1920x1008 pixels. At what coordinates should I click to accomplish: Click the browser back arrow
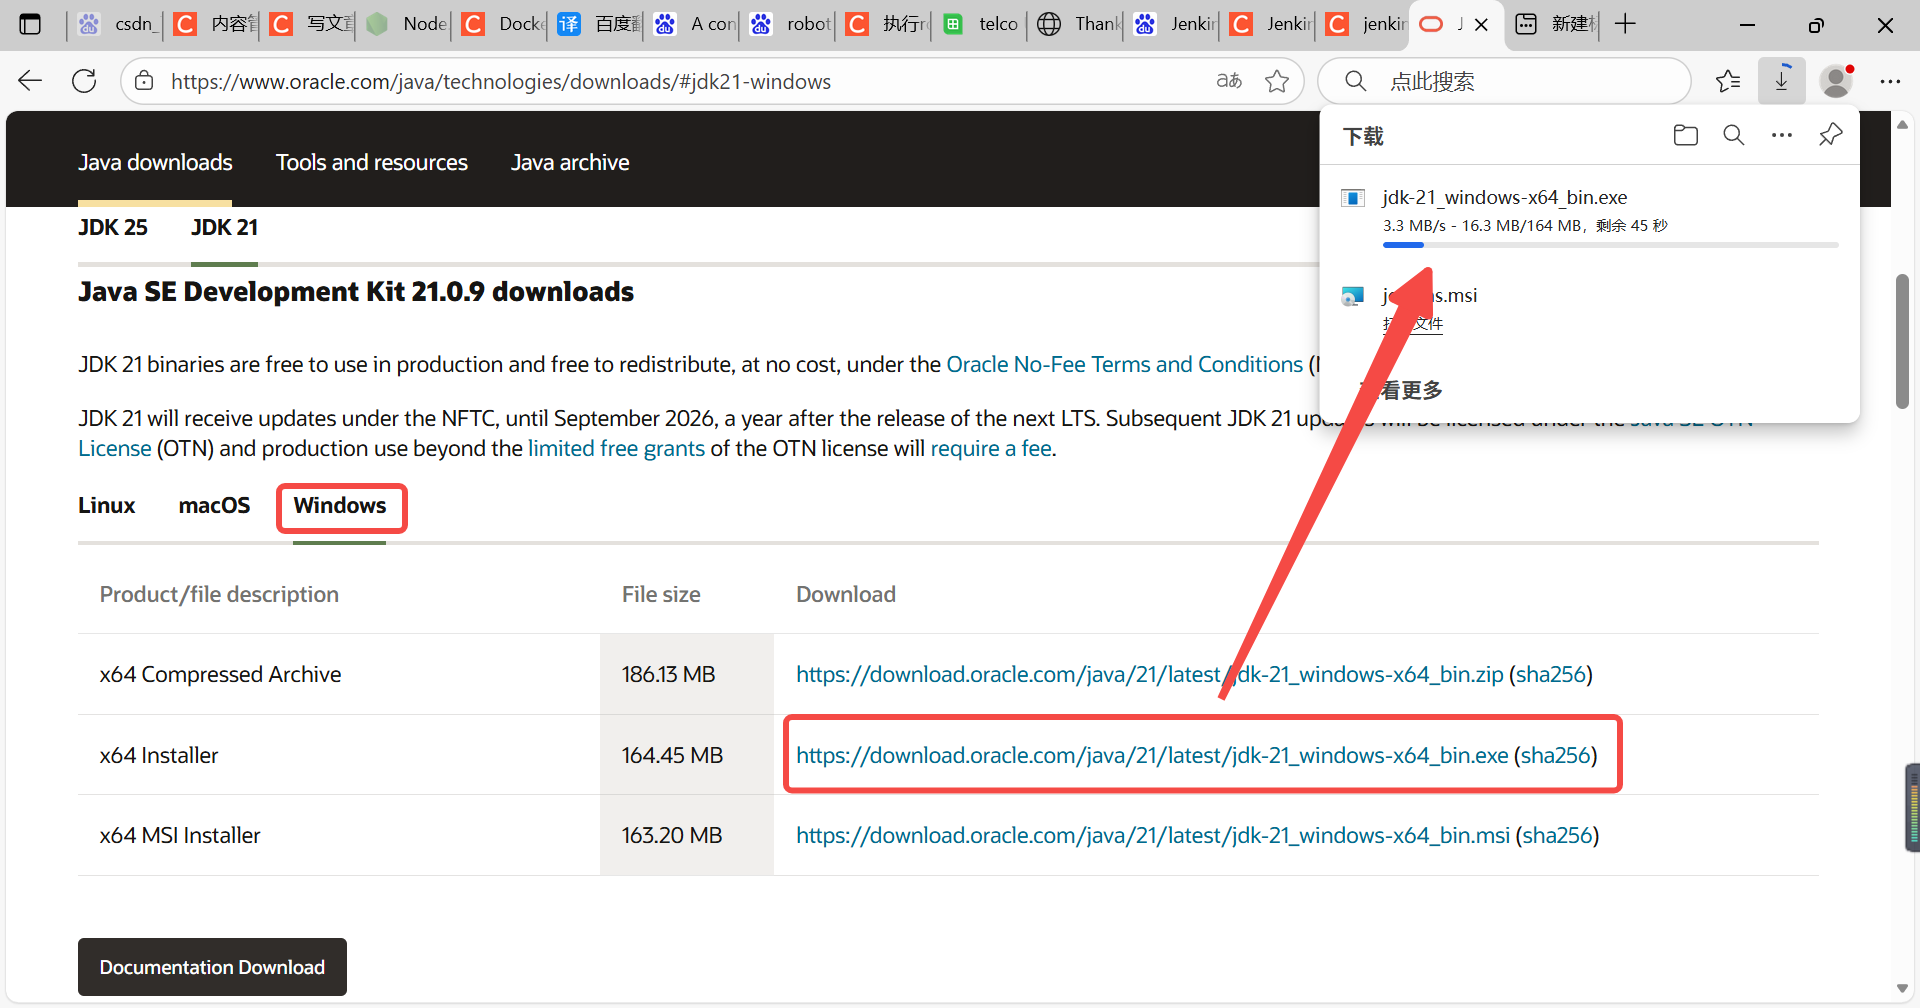coord(30,81)
